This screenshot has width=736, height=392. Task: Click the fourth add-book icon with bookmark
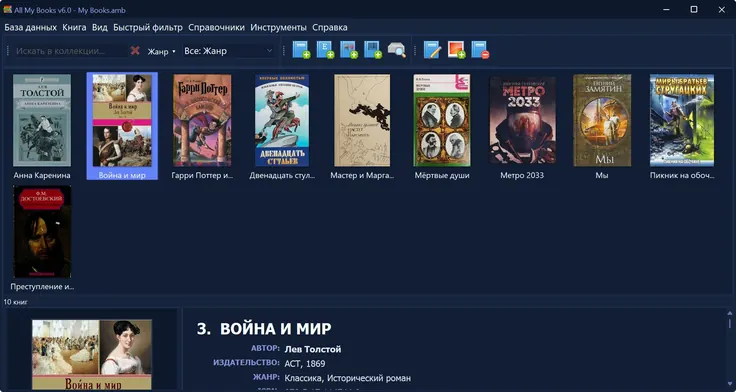coord(373,50)
